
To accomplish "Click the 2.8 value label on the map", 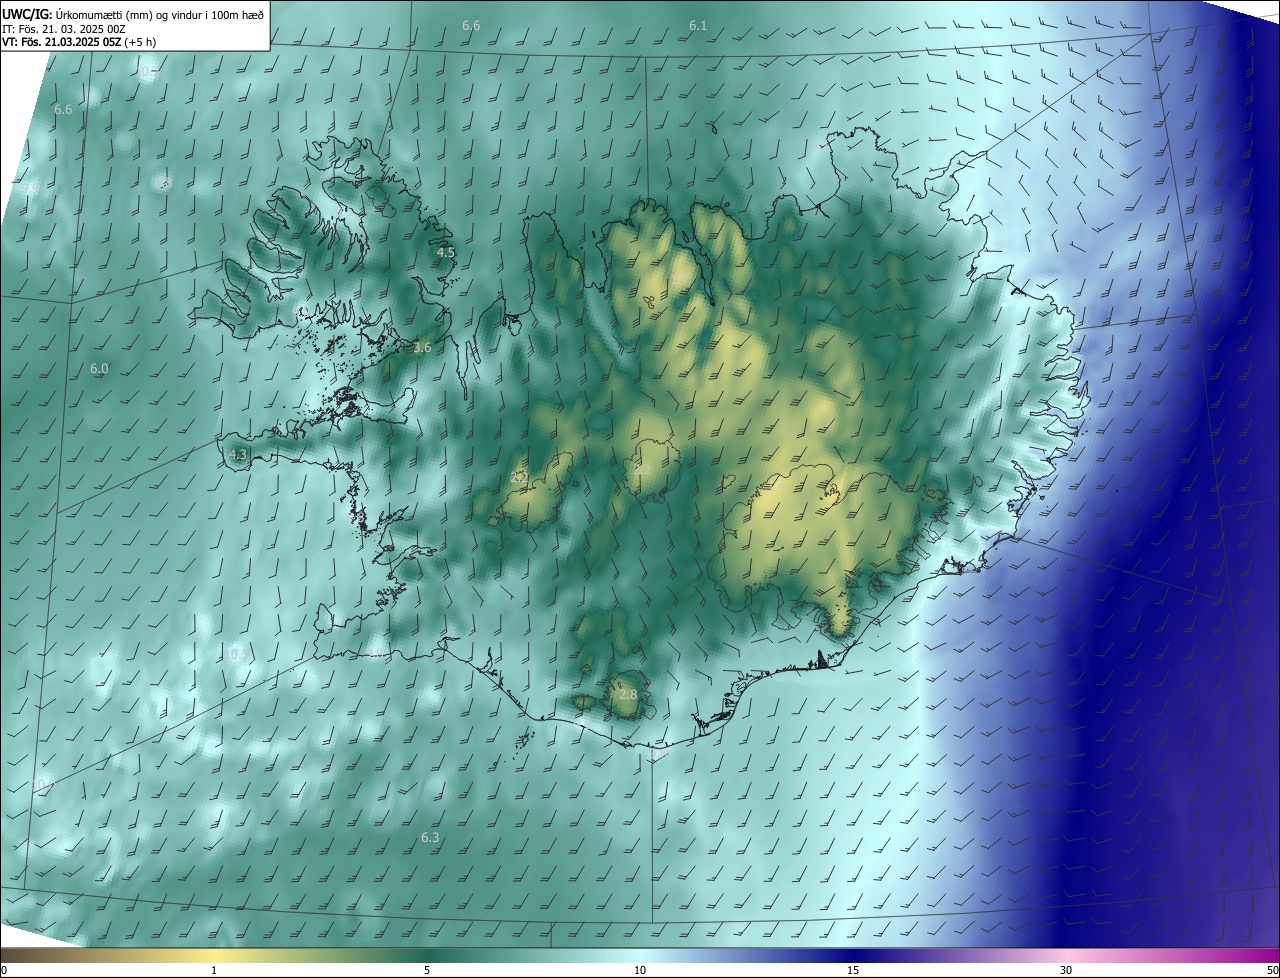I will pyautogui.click(x=628, y=695).
